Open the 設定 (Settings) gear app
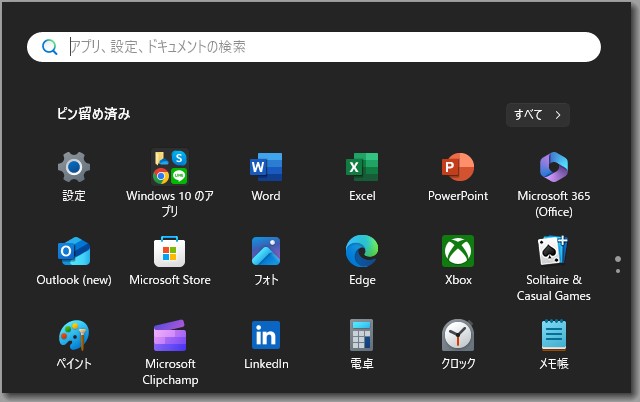Screen dimensions: 640x402 point(74,176)
